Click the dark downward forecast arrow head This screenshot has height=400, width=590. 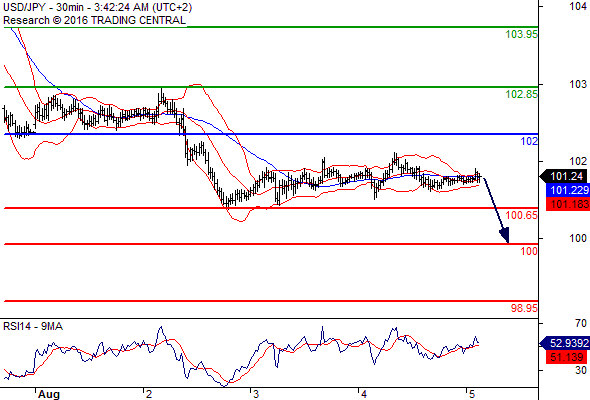click(505, 235)
